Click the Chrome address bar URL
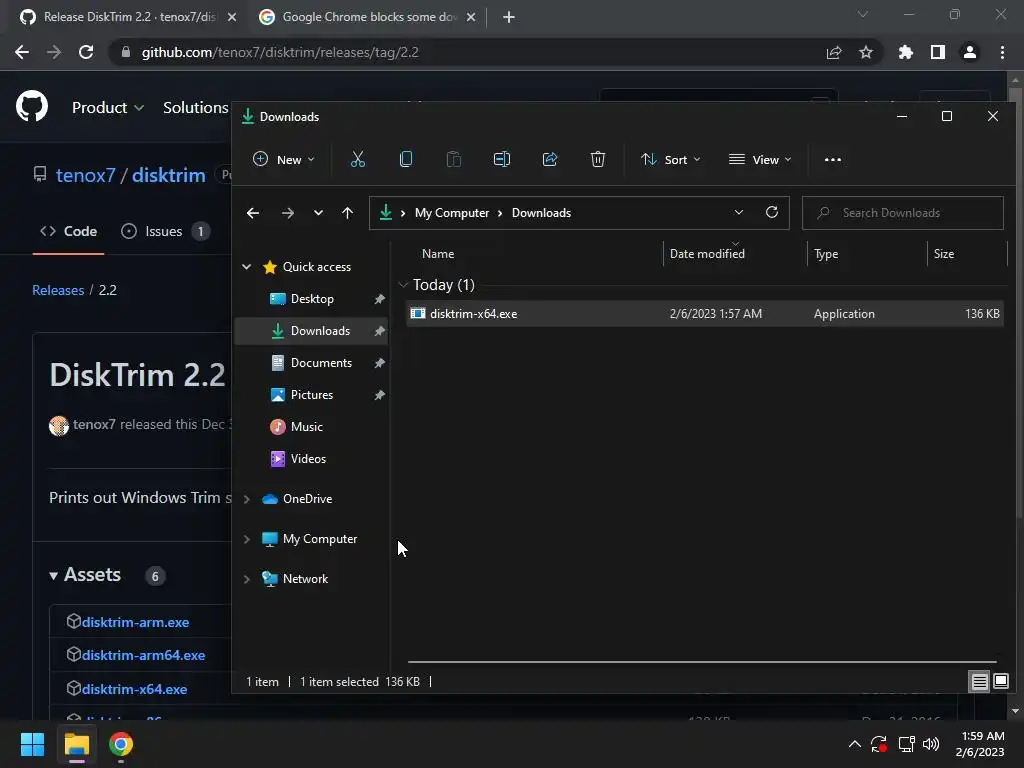Screen dimensions: 1024x768 (x=280, y=52)
